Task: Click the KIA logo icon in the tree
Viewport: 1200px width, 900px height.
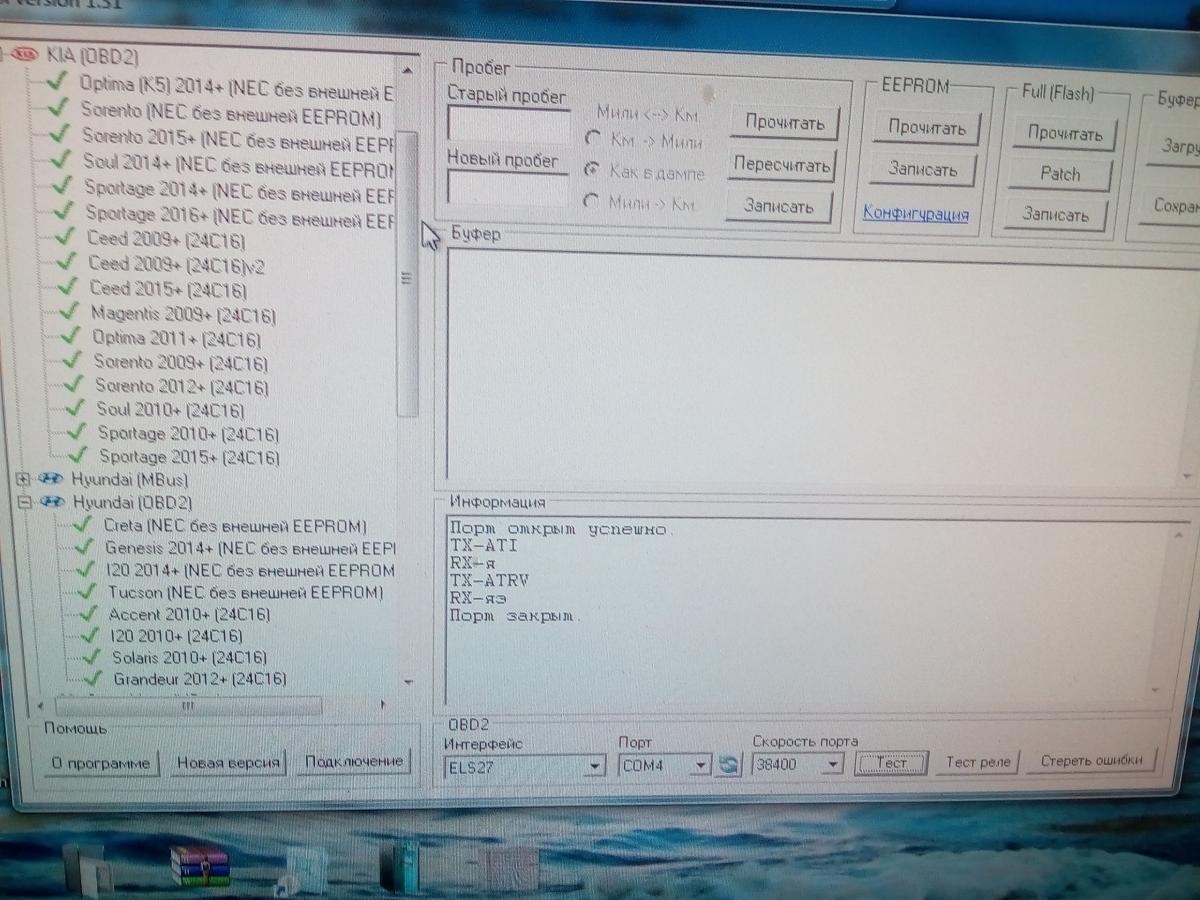Action: (26, 55)
